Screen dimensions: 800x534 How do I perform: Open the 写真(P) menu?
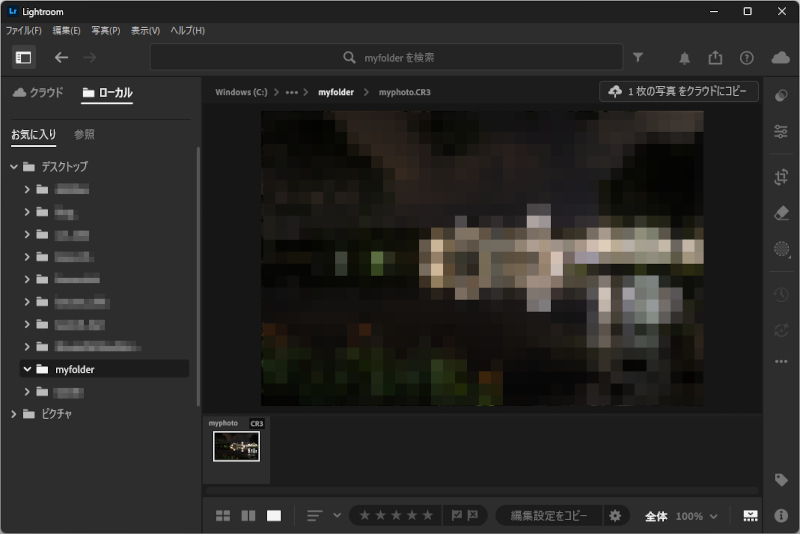106,31
